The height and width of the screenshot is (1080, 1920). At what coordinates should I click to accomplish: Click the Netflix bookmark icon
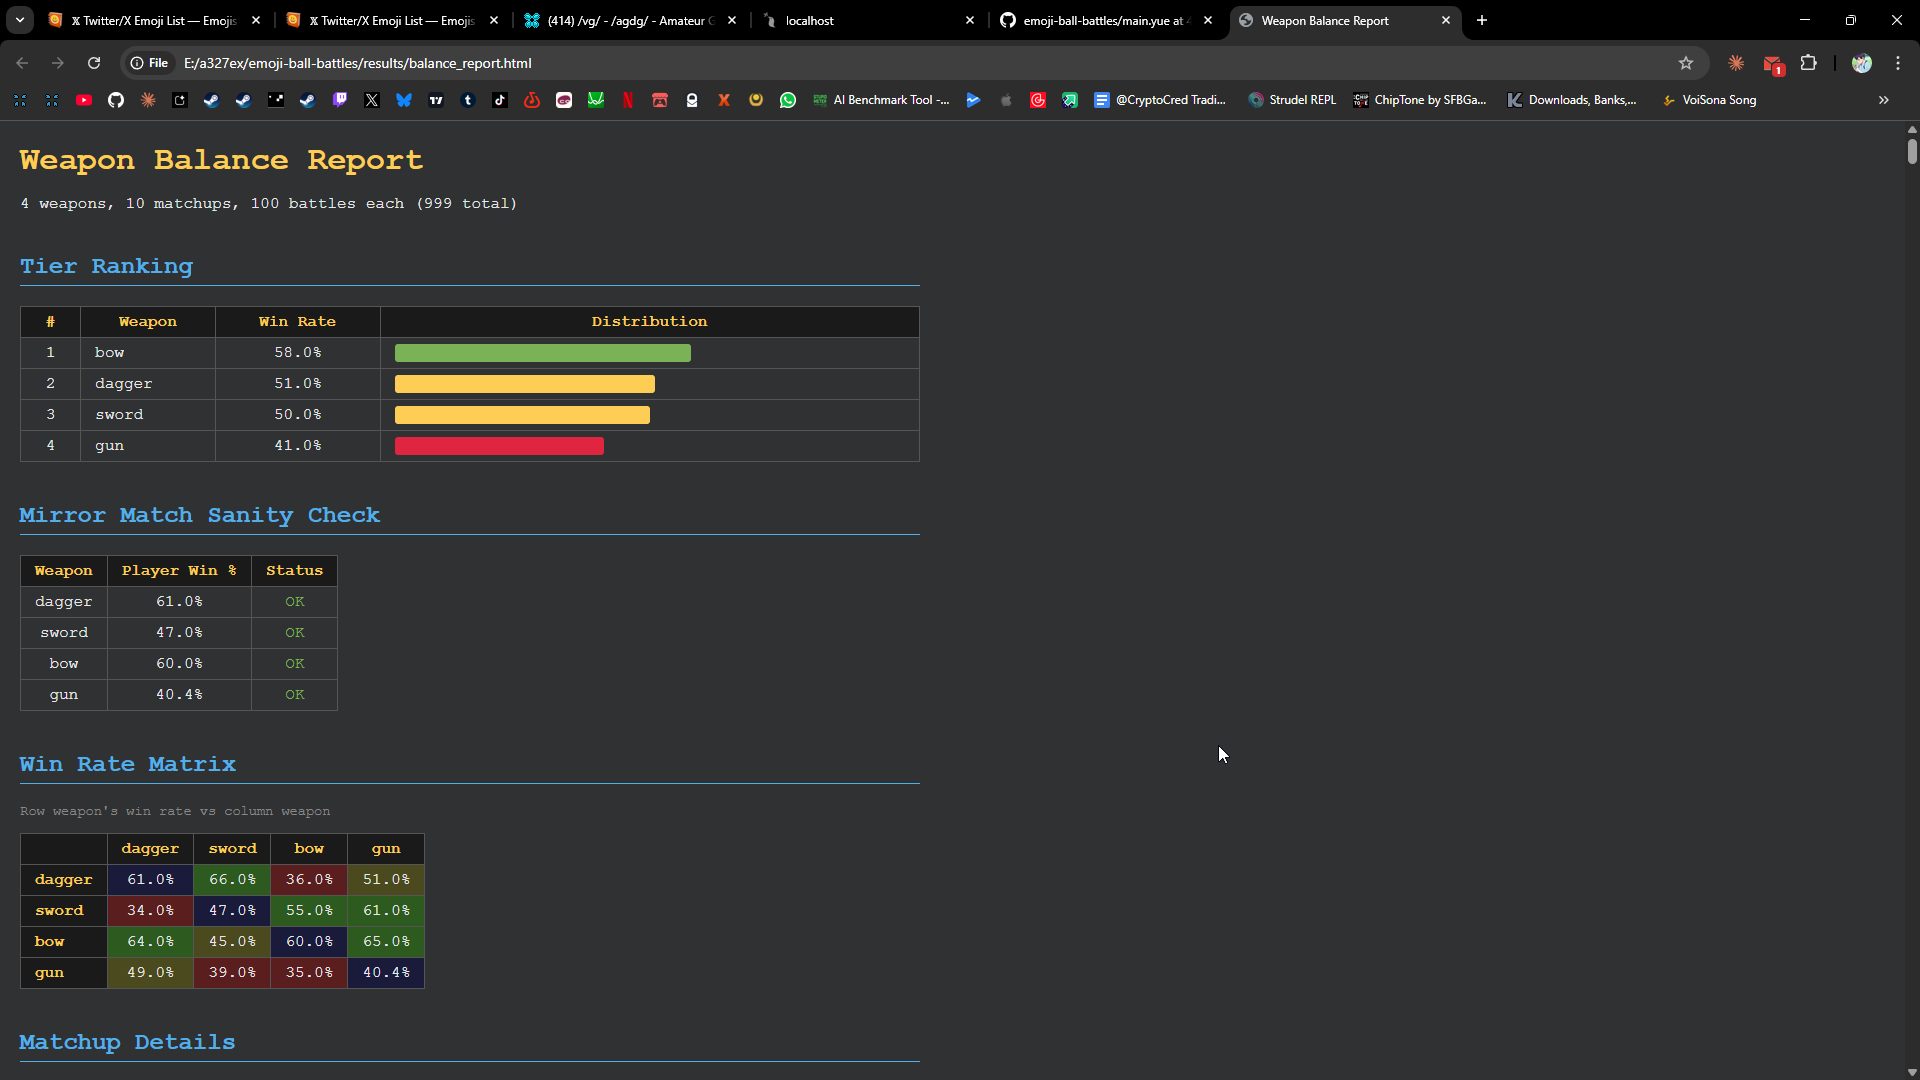pyautogui.click(x=628, y=100)
